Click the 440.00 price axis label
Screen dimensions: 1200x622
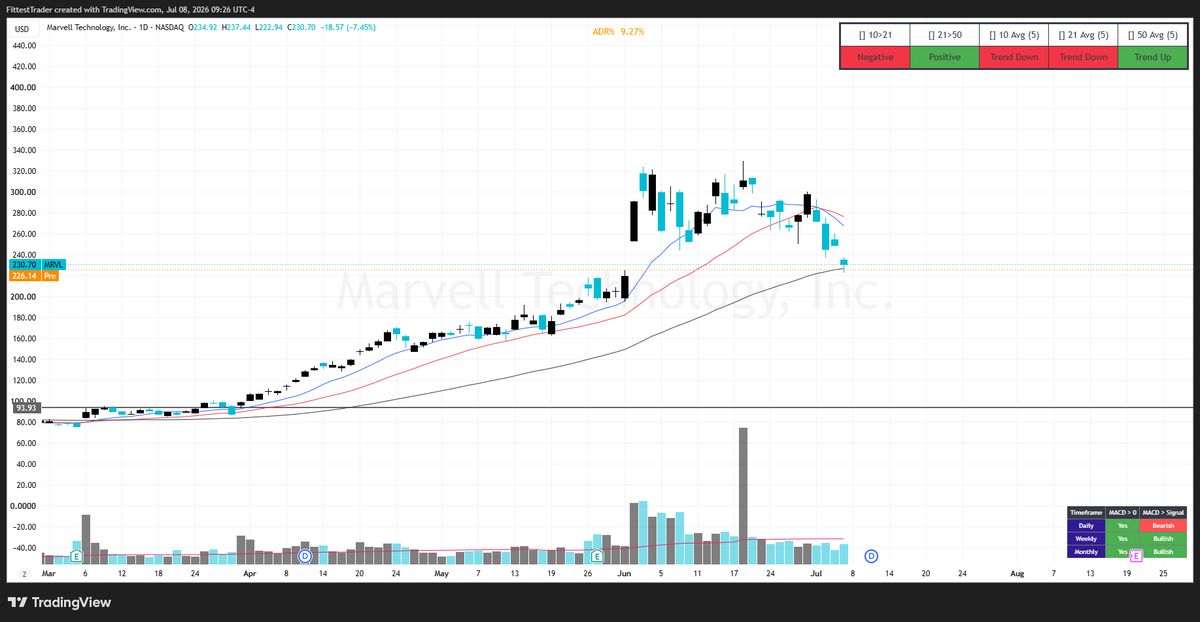pyautogui.click(x=25, y=45)
